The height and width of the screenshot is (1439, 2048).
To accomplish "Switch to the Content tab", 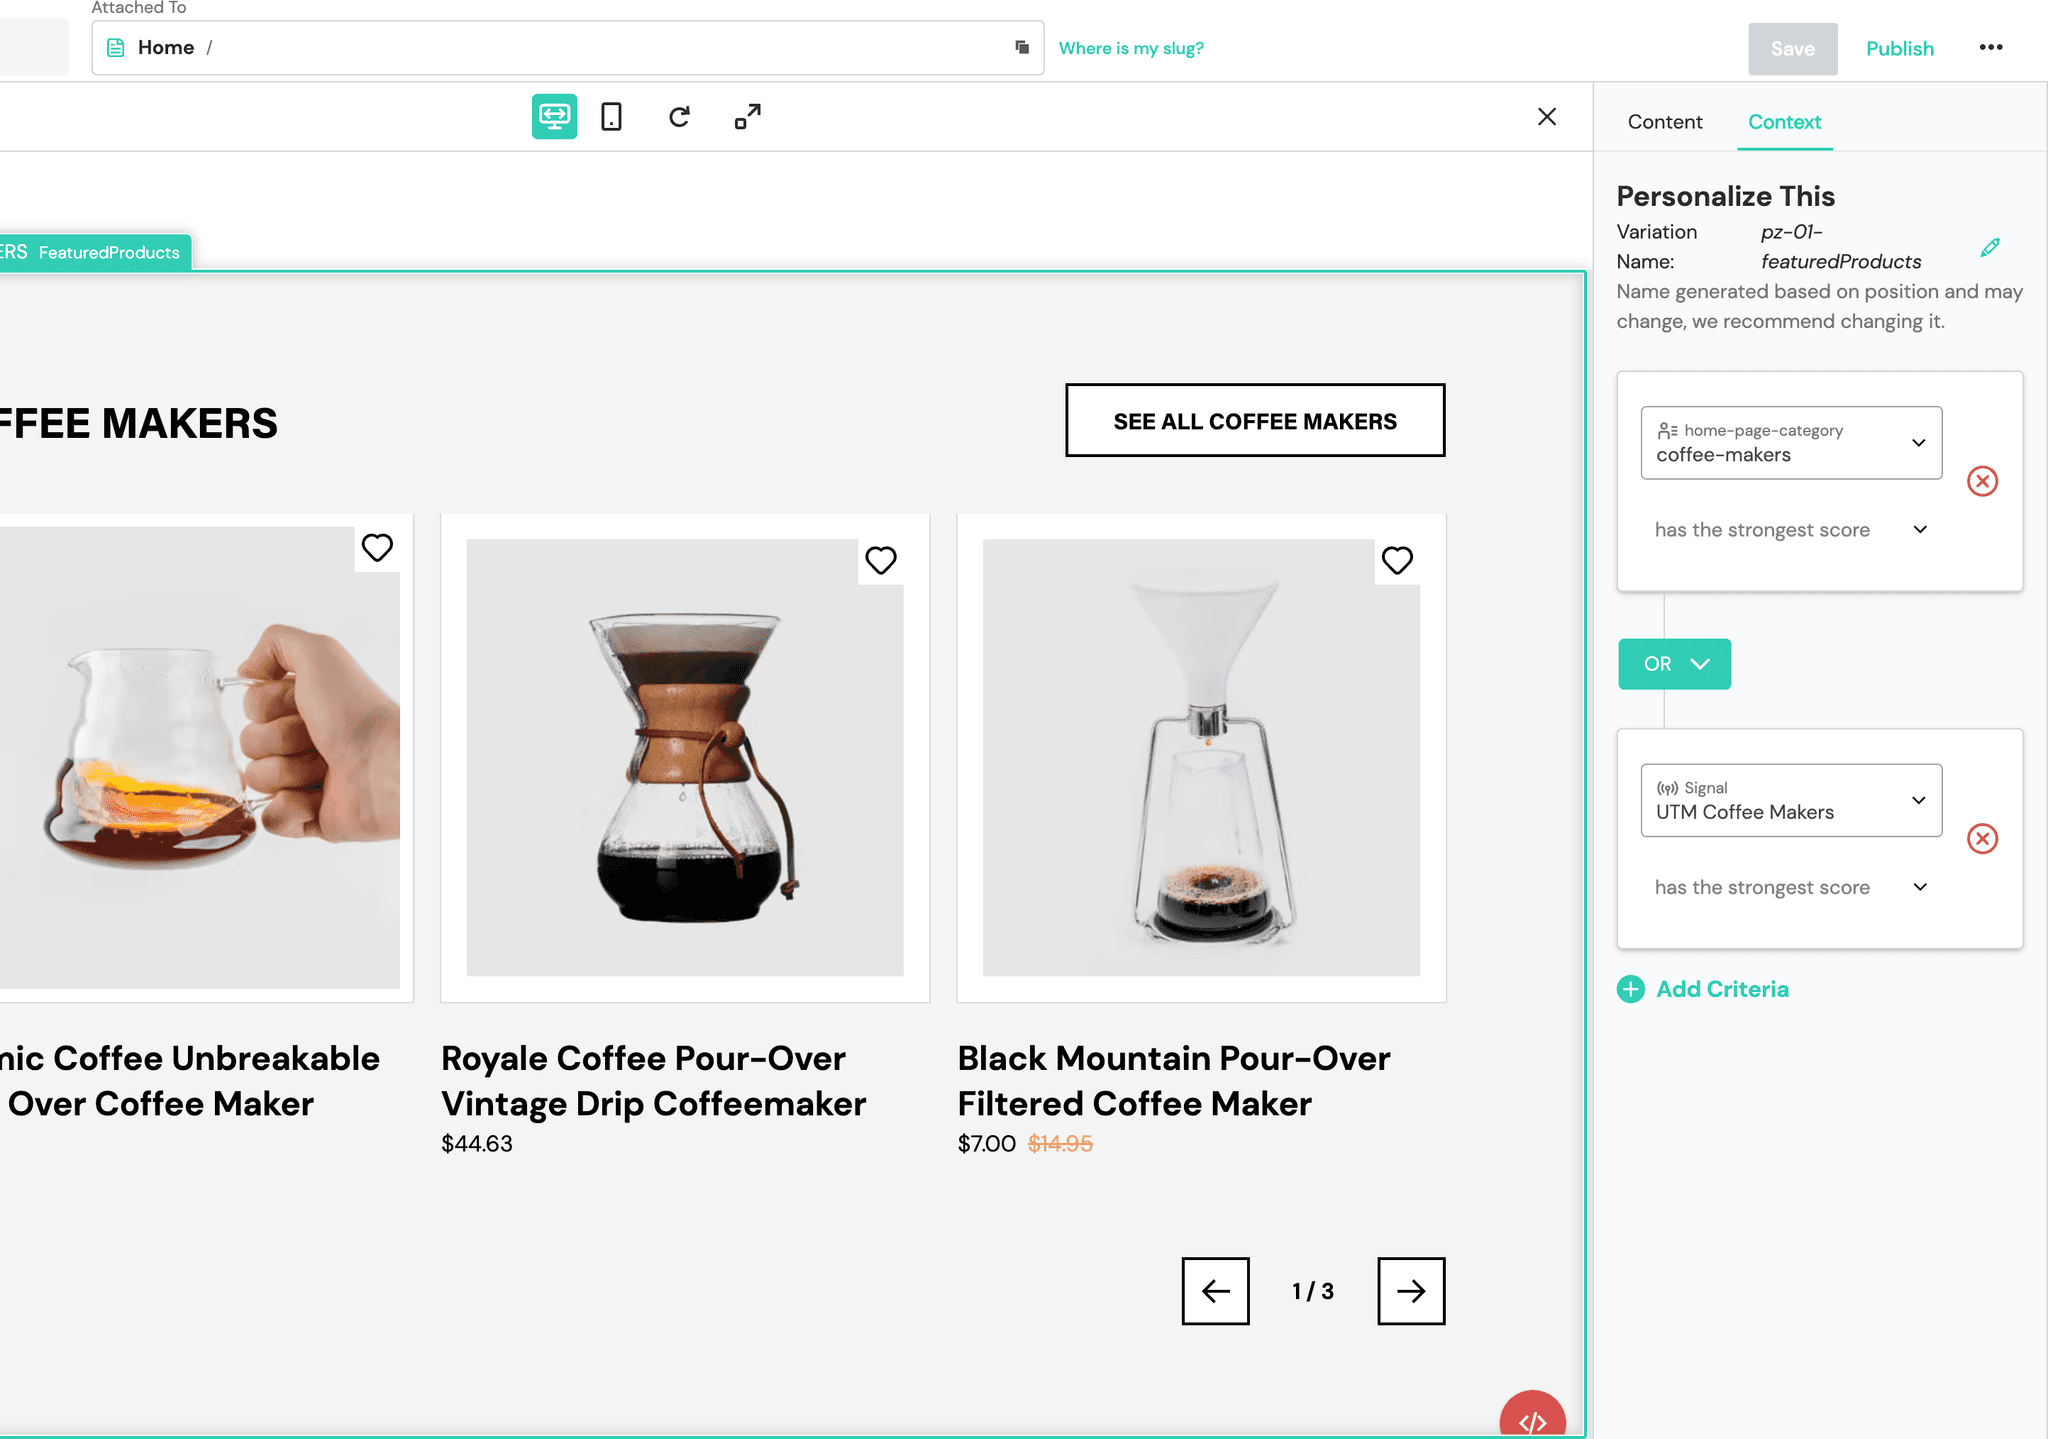I will pos(1663,121).
